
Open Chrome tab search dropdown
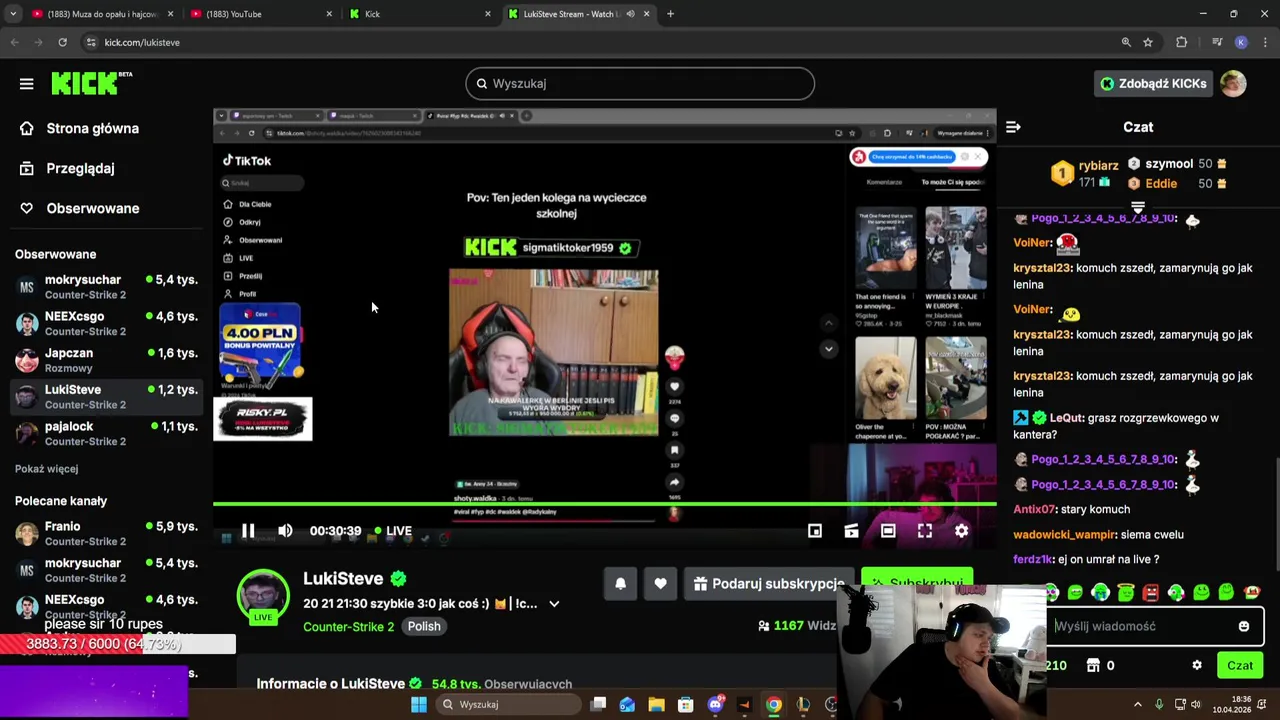click(x=13, y=14)
